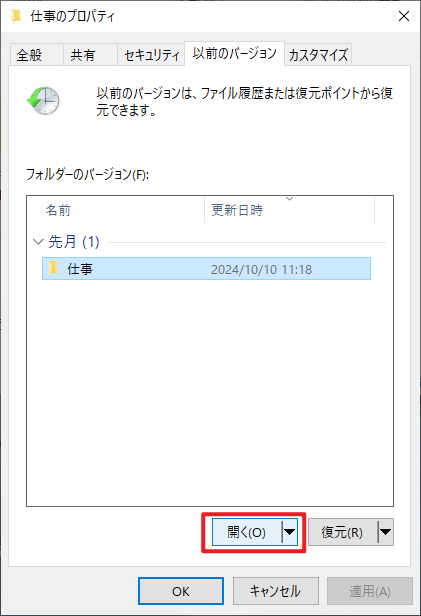Click the 先月 (1) group label
421x616 pixels.
pyautogui.click(x=74, y=242)
